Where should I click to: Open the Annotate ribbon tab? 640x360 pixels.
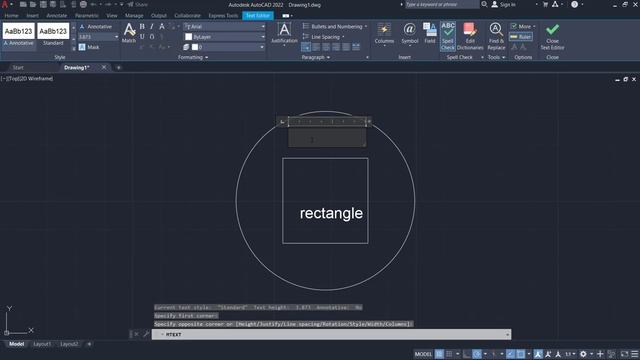[x=56, y=16]
